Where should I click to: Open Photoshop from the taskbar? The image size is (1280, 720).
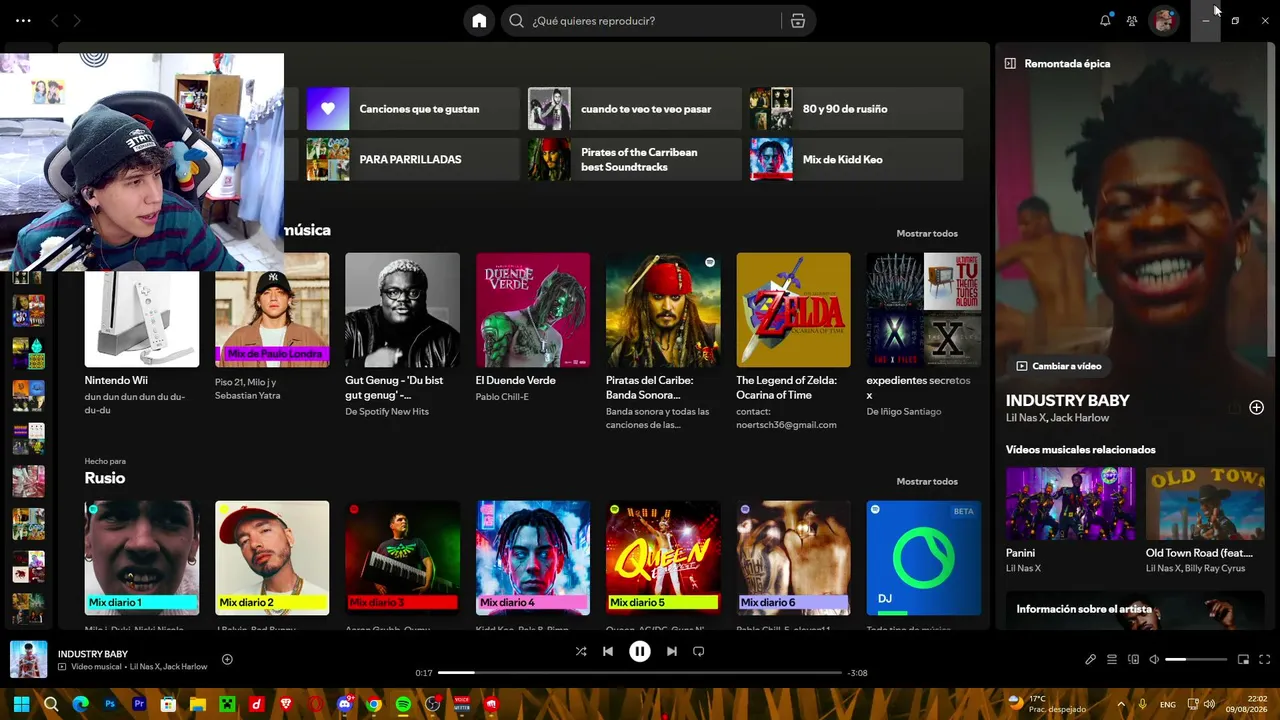(110, 704)
